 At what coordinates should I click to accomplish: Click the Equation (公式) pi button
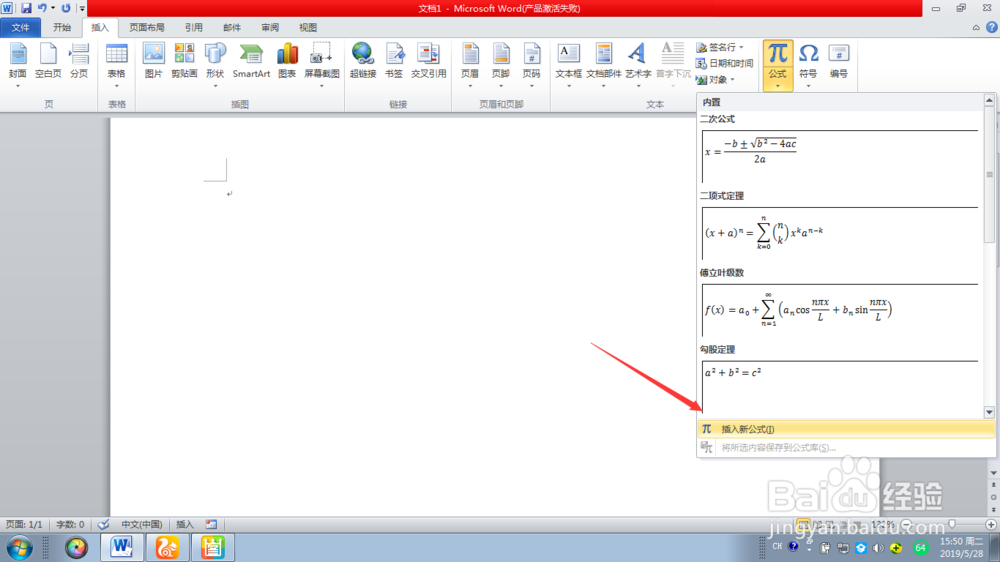pyautogui.click(x=777, y=65)
